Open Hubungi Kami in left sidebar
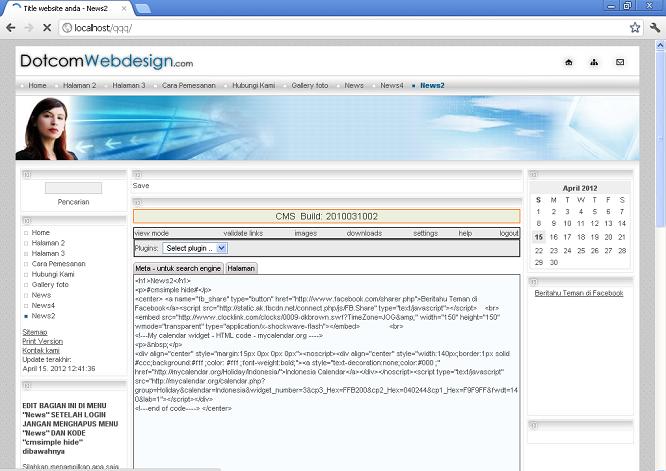The image size is (666, 471). click(x=53, y=274)
